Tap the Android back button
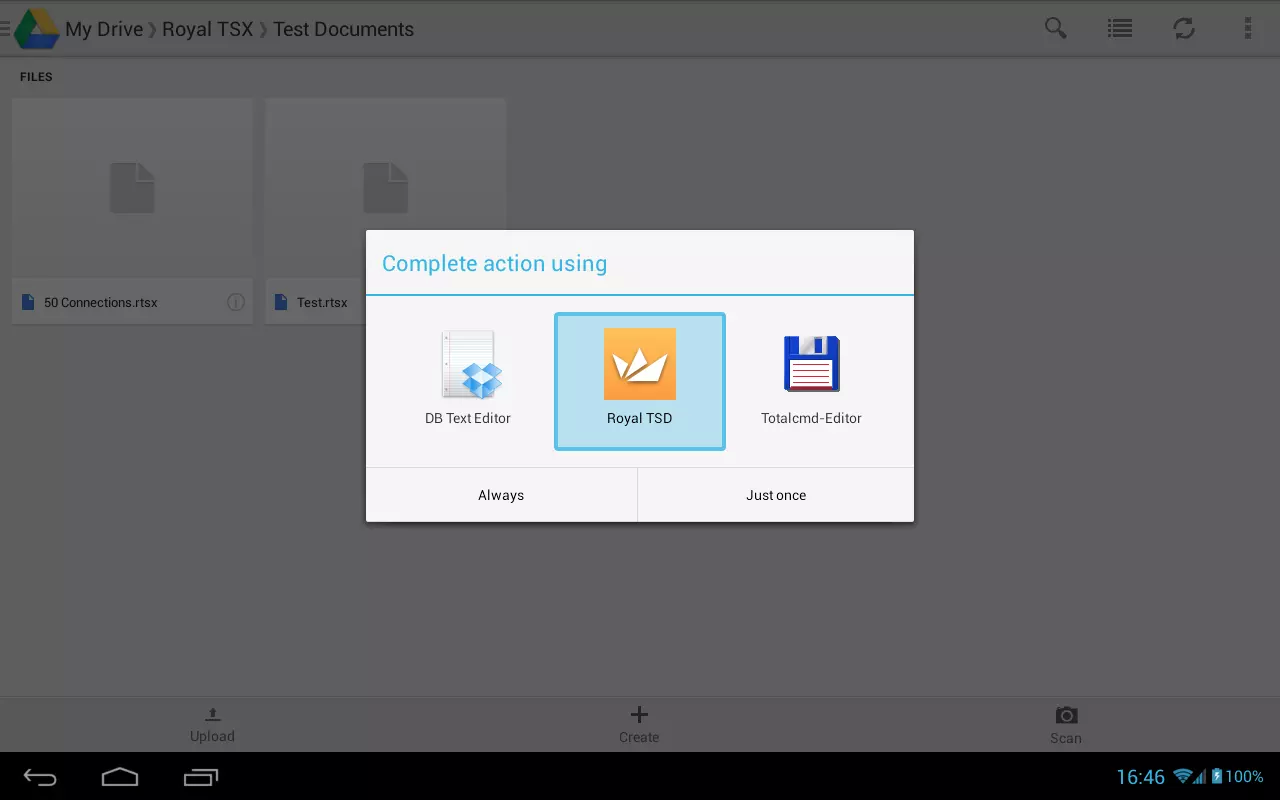This screenshot has width=1280, height=800. pos(41,777)
